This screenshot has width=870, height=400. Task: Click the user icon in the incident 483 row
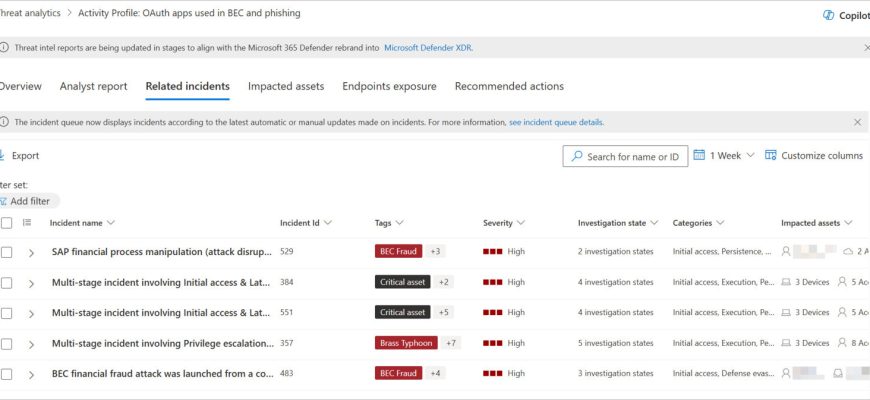pos(786,373)
